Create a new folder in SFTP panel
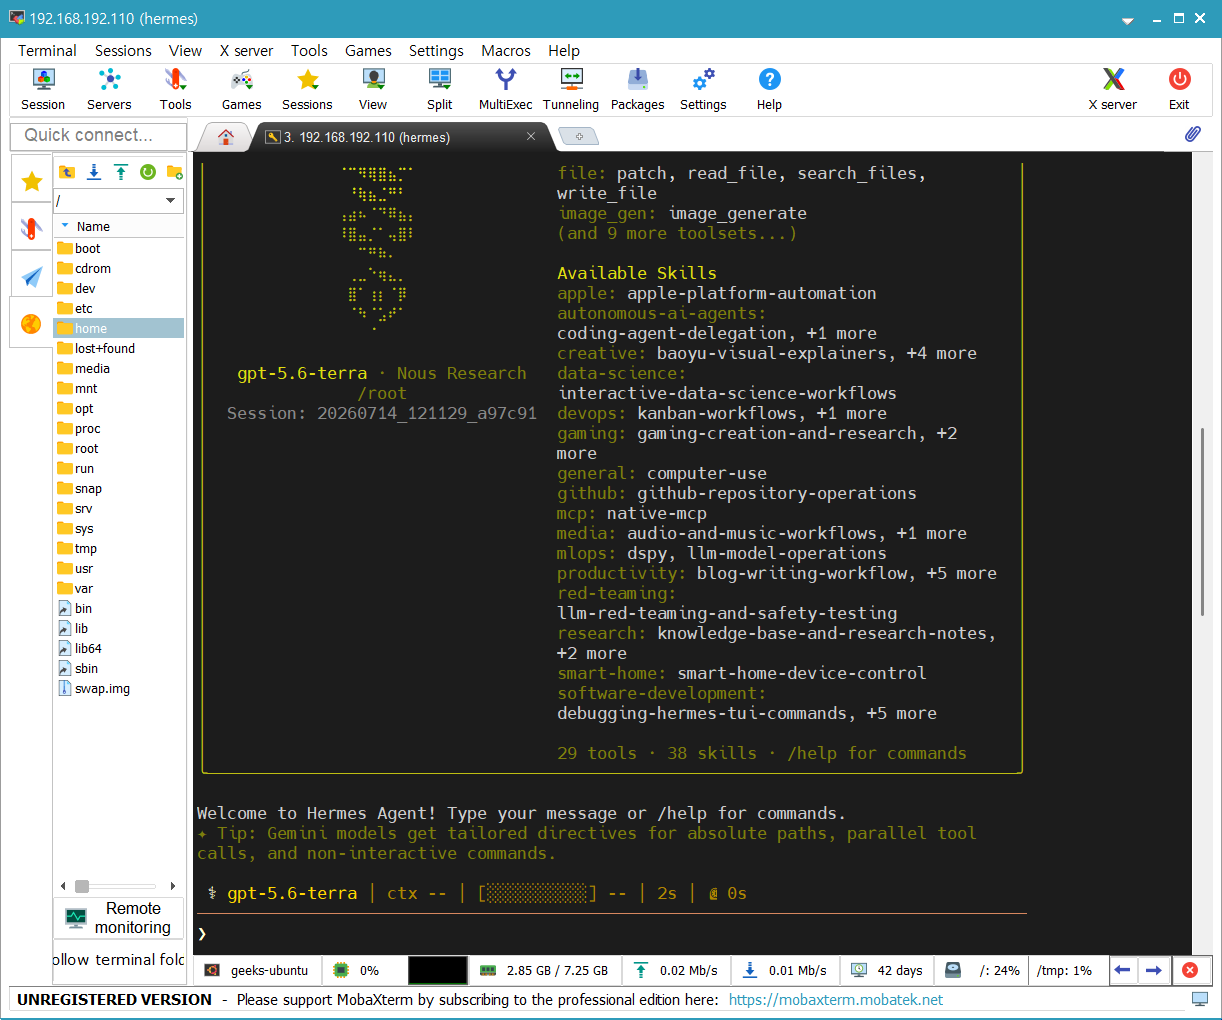 coord(174,172)
